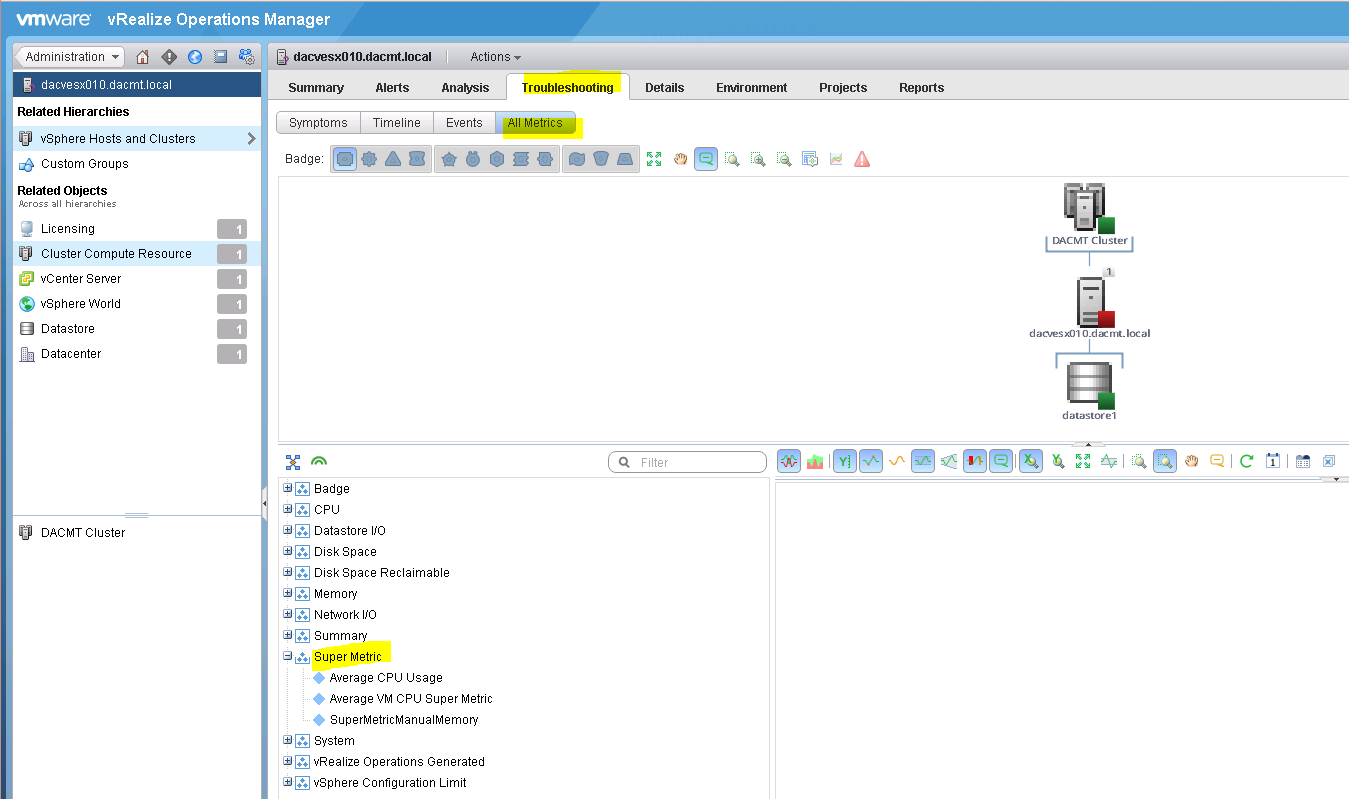This screenshot has height=799, width=1349.
Task: Select SuperMetricManualMemory metric
Action: [404, 719]
